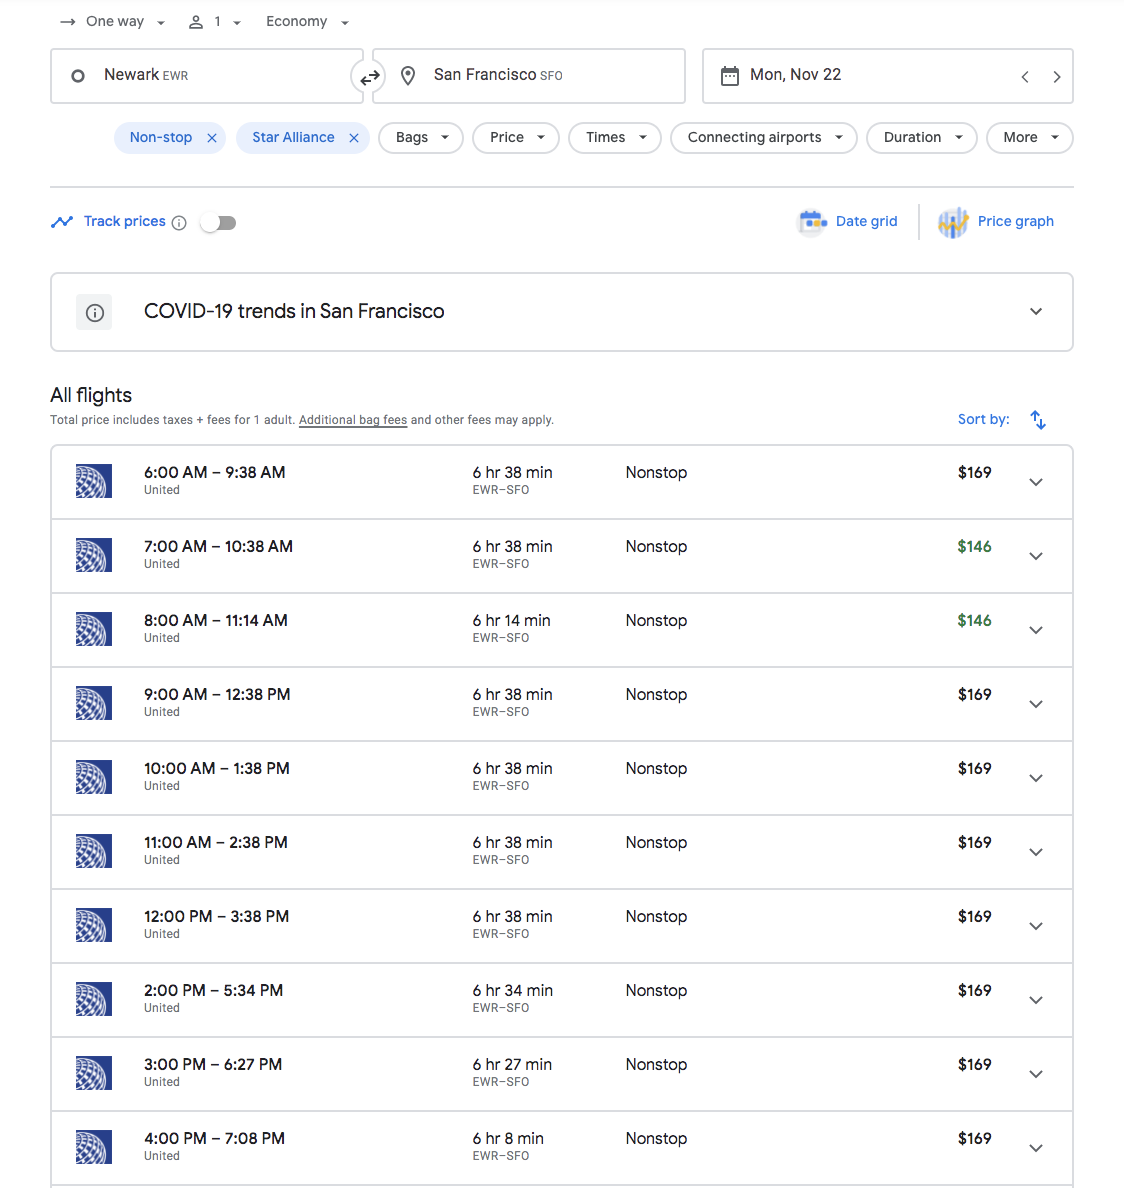
Task: Click the Track prices info icon
Action: click(179, 222)
